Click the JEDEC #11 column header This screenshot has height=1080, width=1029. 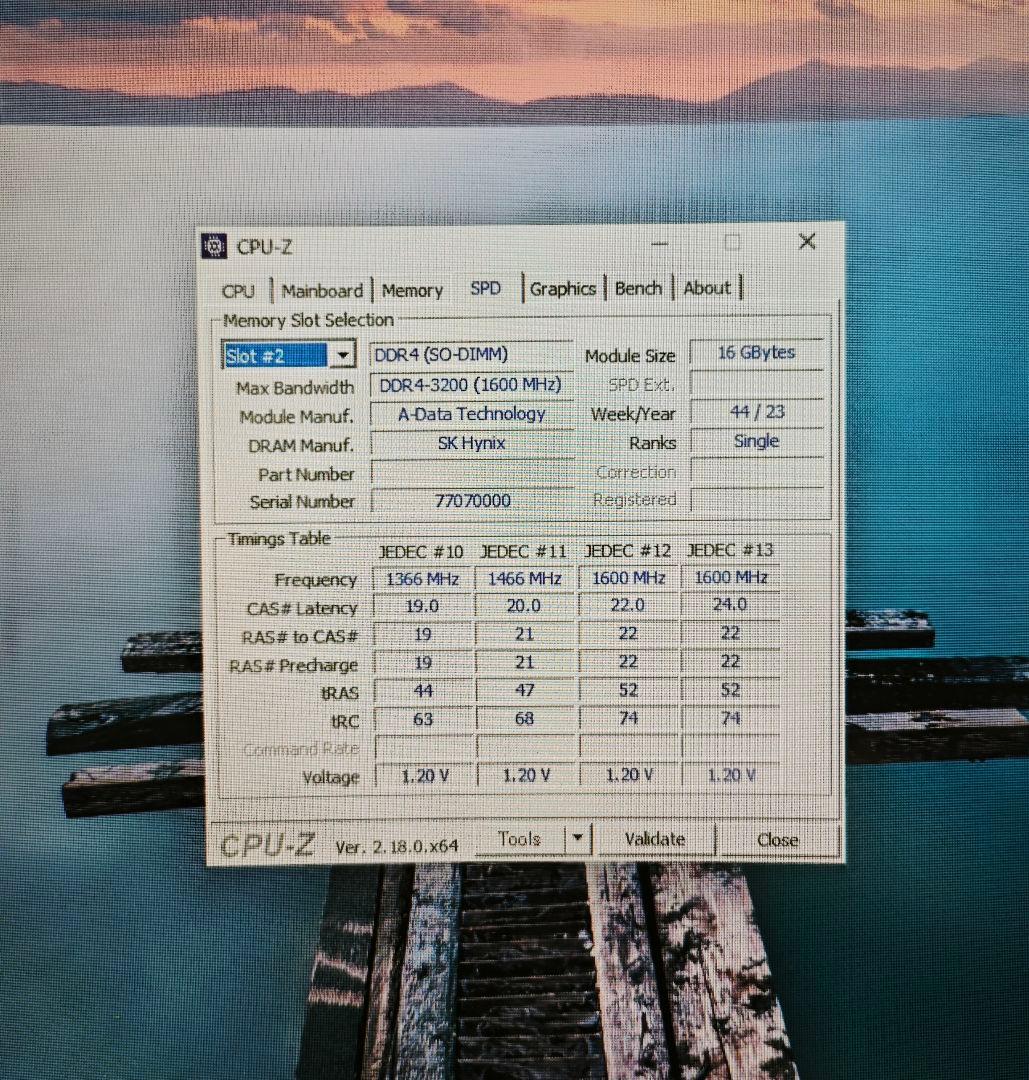click(523, 552)
